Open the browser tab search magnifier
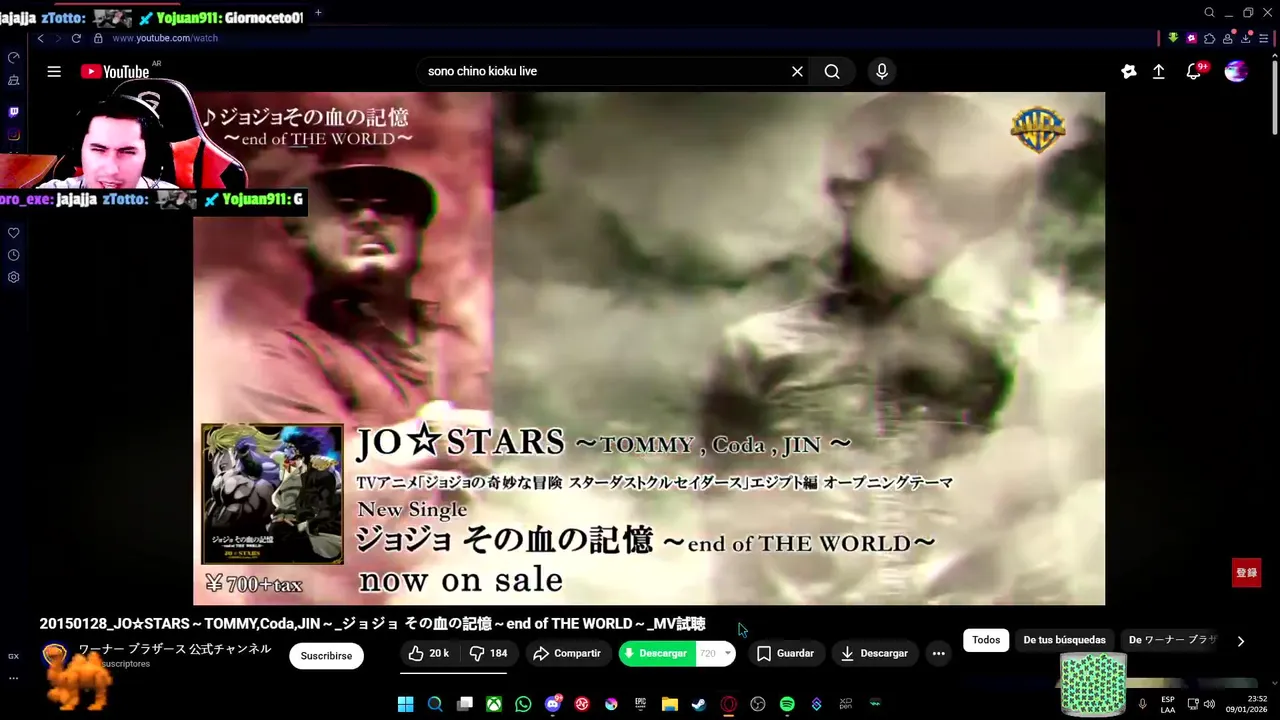The width and height of the screenshot is (1280, 720). click(x=1209, y=13)
